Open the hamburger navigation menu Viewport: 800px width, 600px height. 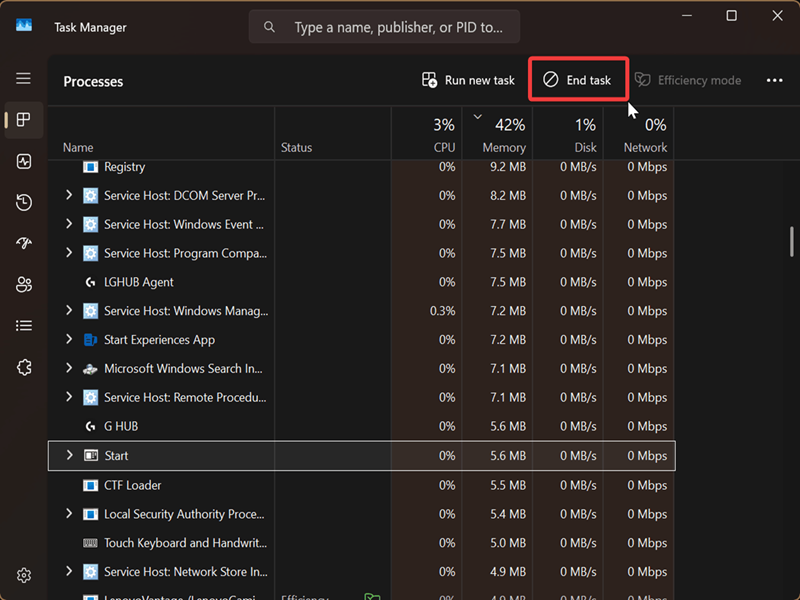click(x=23, y=79)
